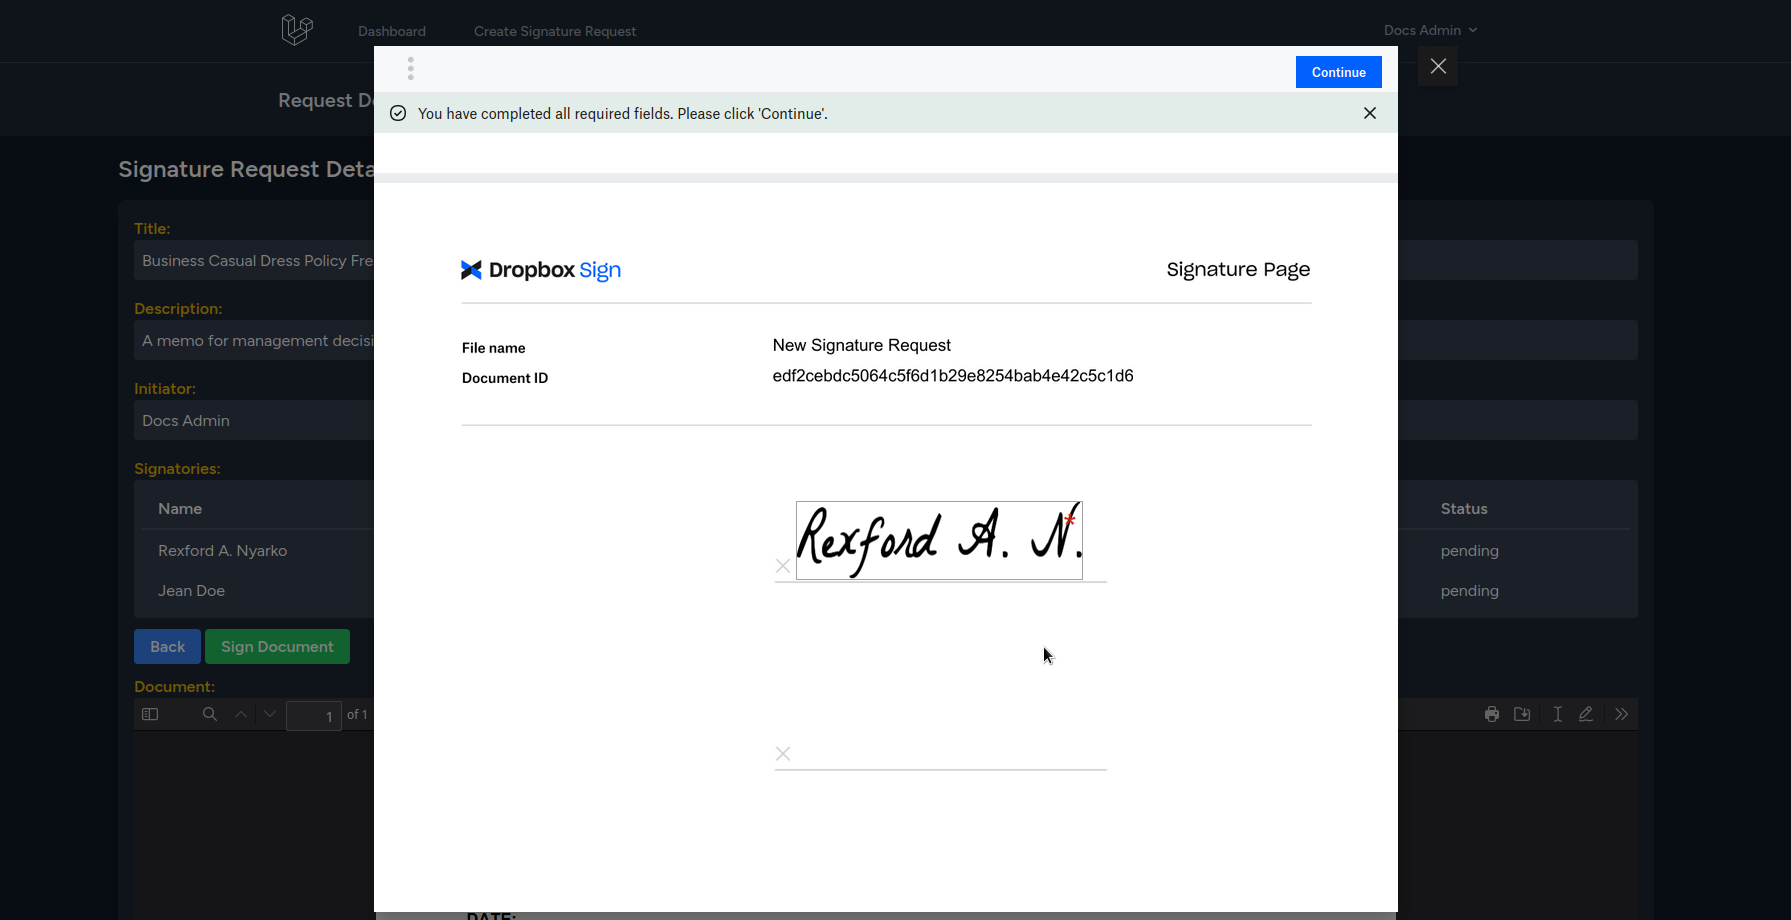Select the draw annotation tool
This screenshot has height=920, width=1791.
pyautogui.click(x=1586, y=714)
